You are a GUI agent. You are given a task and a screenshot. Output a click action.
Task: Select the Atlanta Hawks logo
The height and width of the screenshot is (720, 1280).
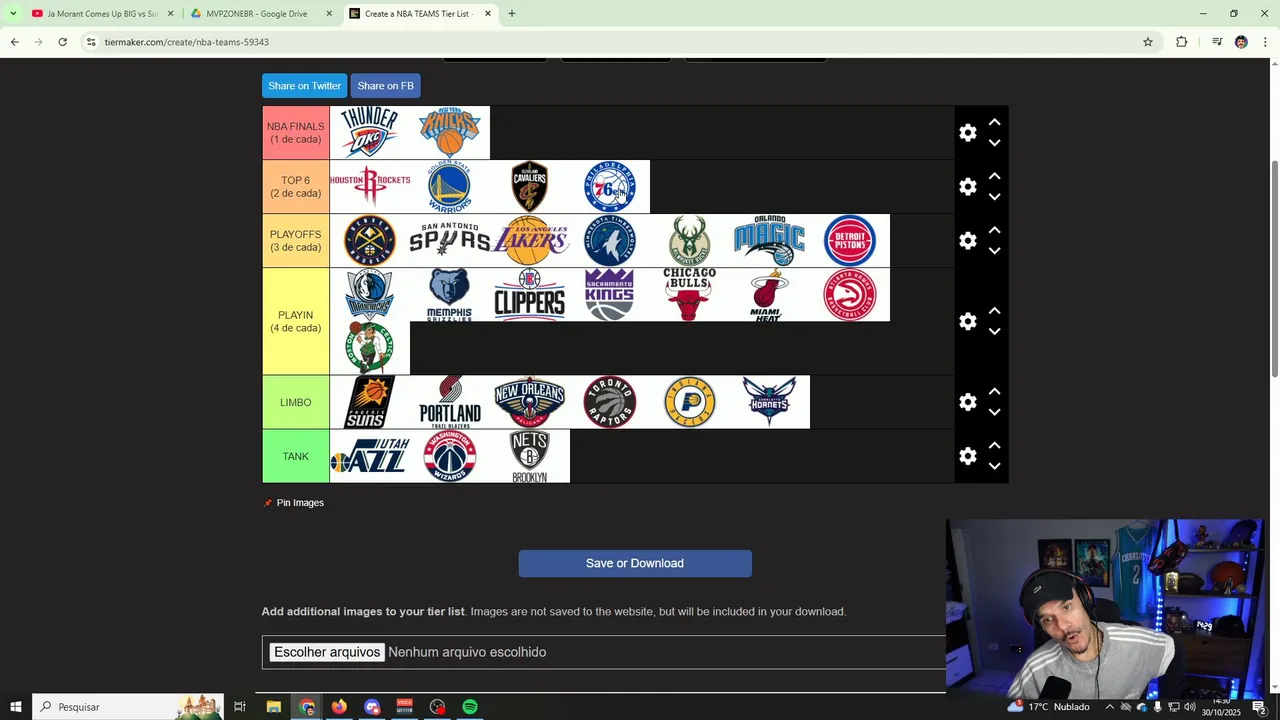click(850, 295)
